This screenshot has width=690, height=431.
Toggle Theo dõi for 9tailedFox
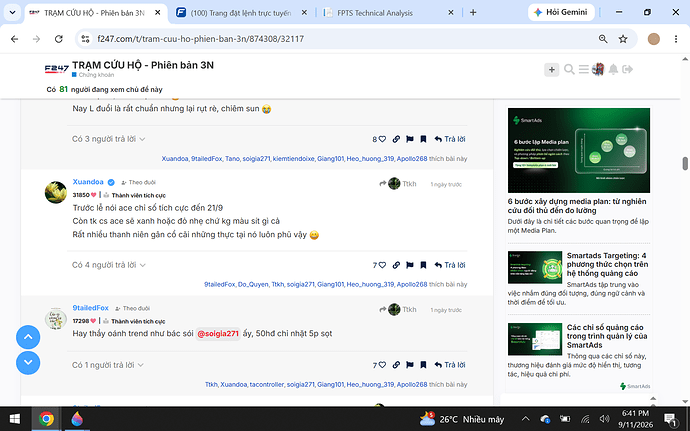coord(132,308)
